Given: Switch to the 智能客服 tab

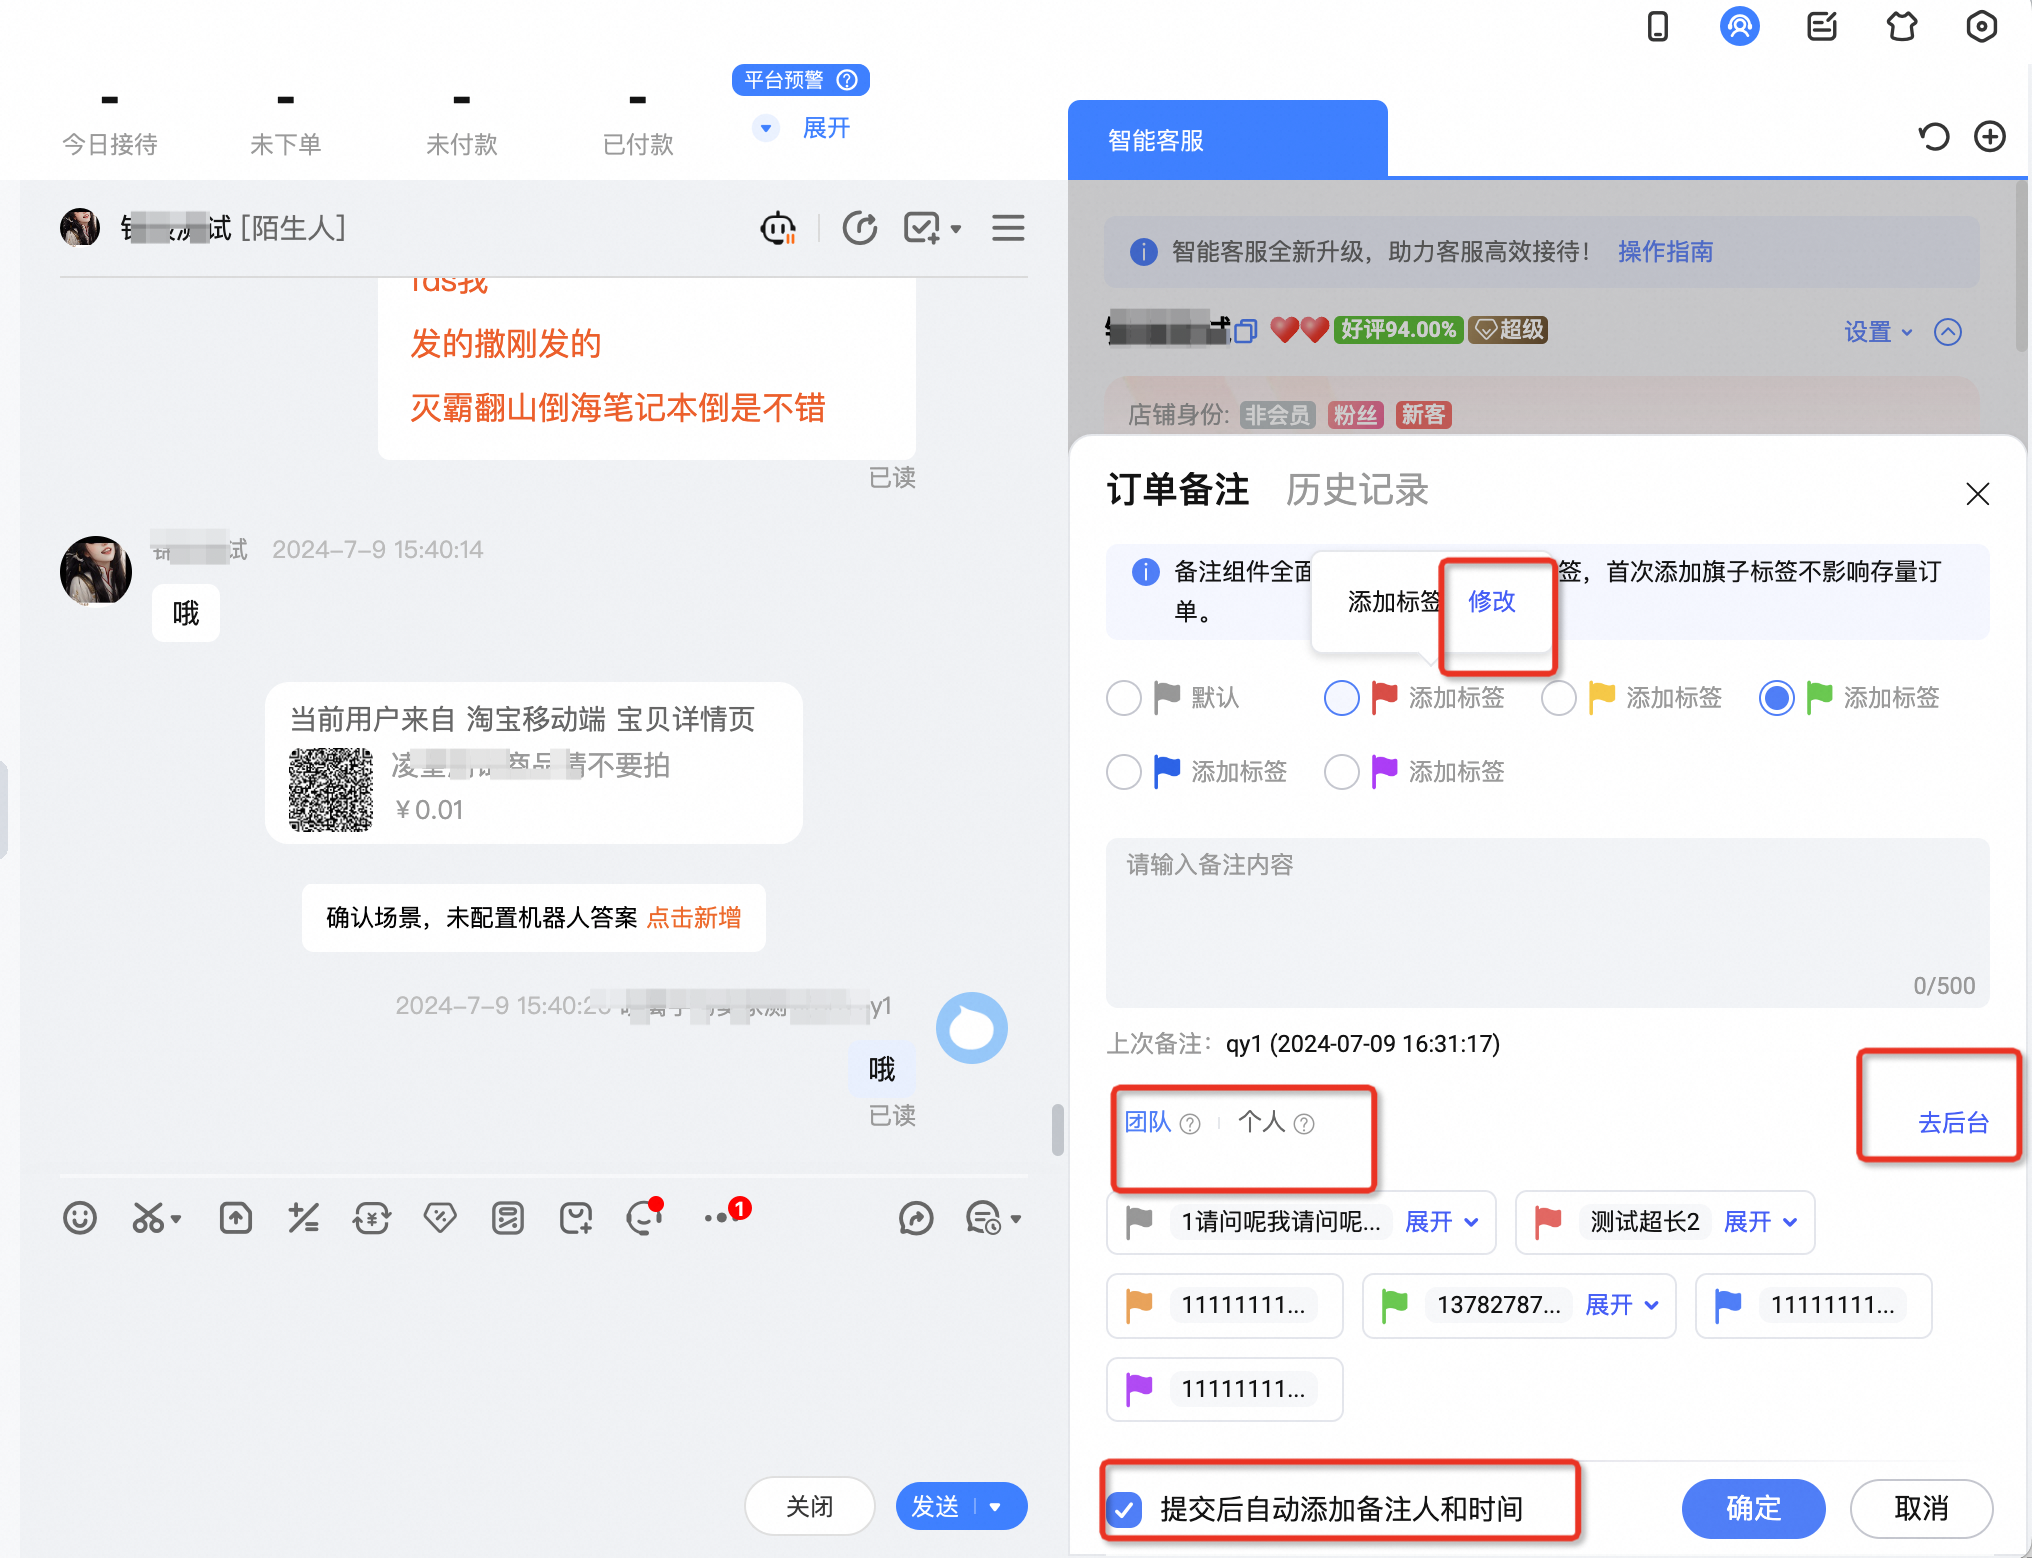Looking at the screenshot, I should (x=1227, y=140).
